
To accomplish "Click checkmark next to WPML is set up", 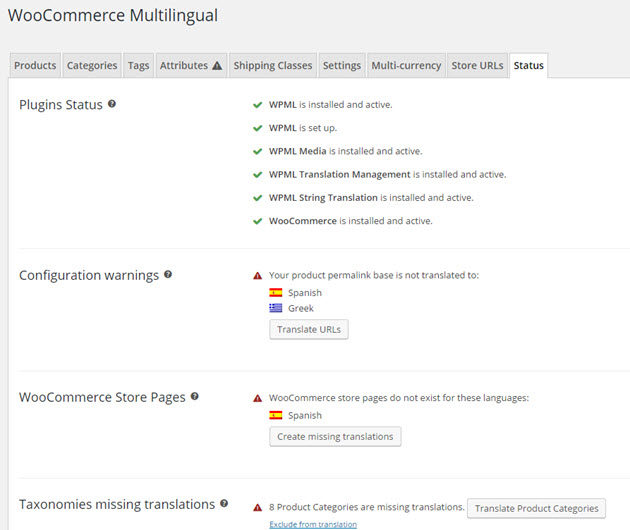I will [258, 129].
